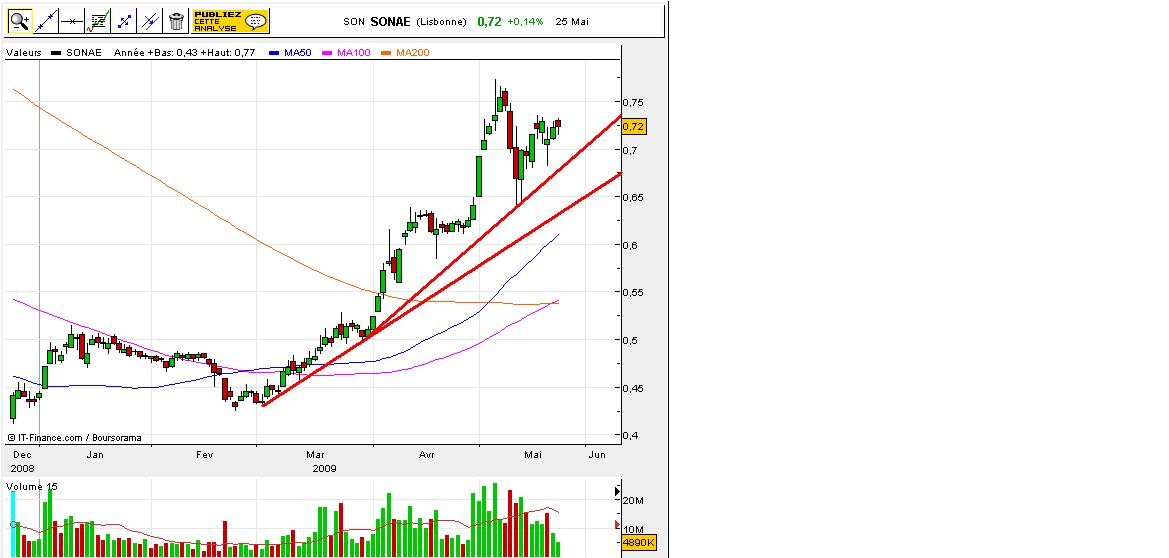Click the Avr month label on time axis

tap(426, 454)
